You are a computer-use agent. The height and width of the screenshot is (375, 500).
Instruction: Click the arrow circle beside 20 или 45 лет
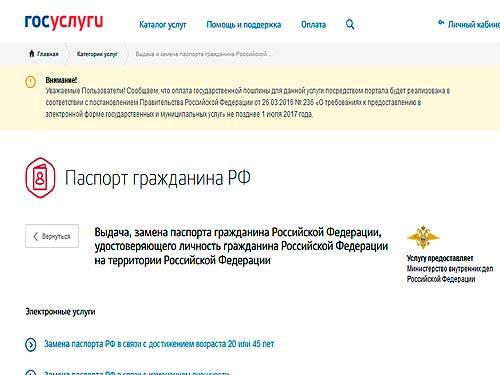tap(31, 344)
